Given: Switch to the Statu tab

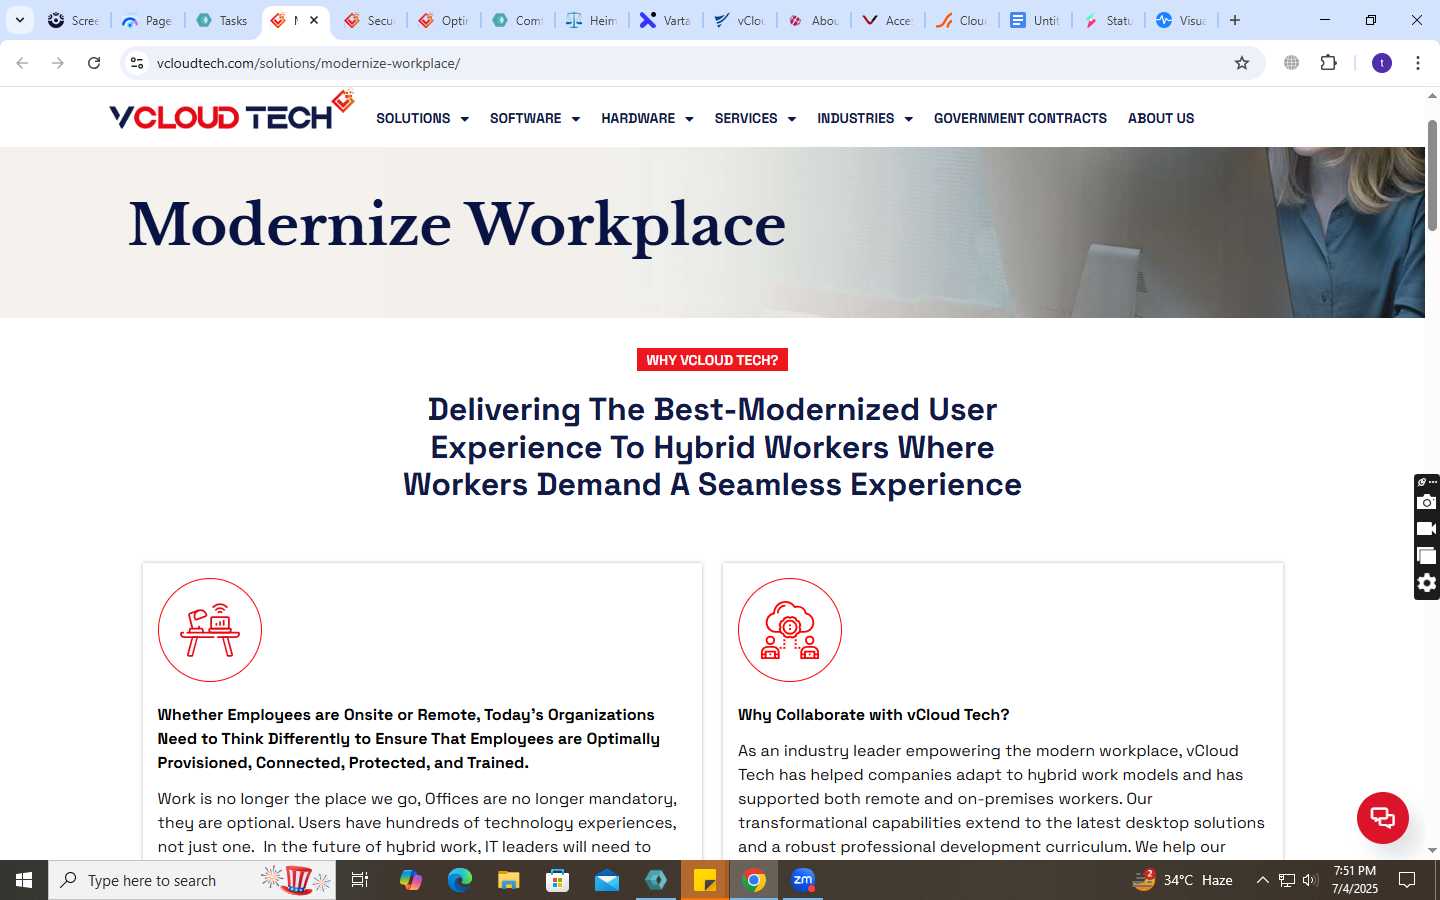Looking at the screenshot, I should (x=1109, y=20).
